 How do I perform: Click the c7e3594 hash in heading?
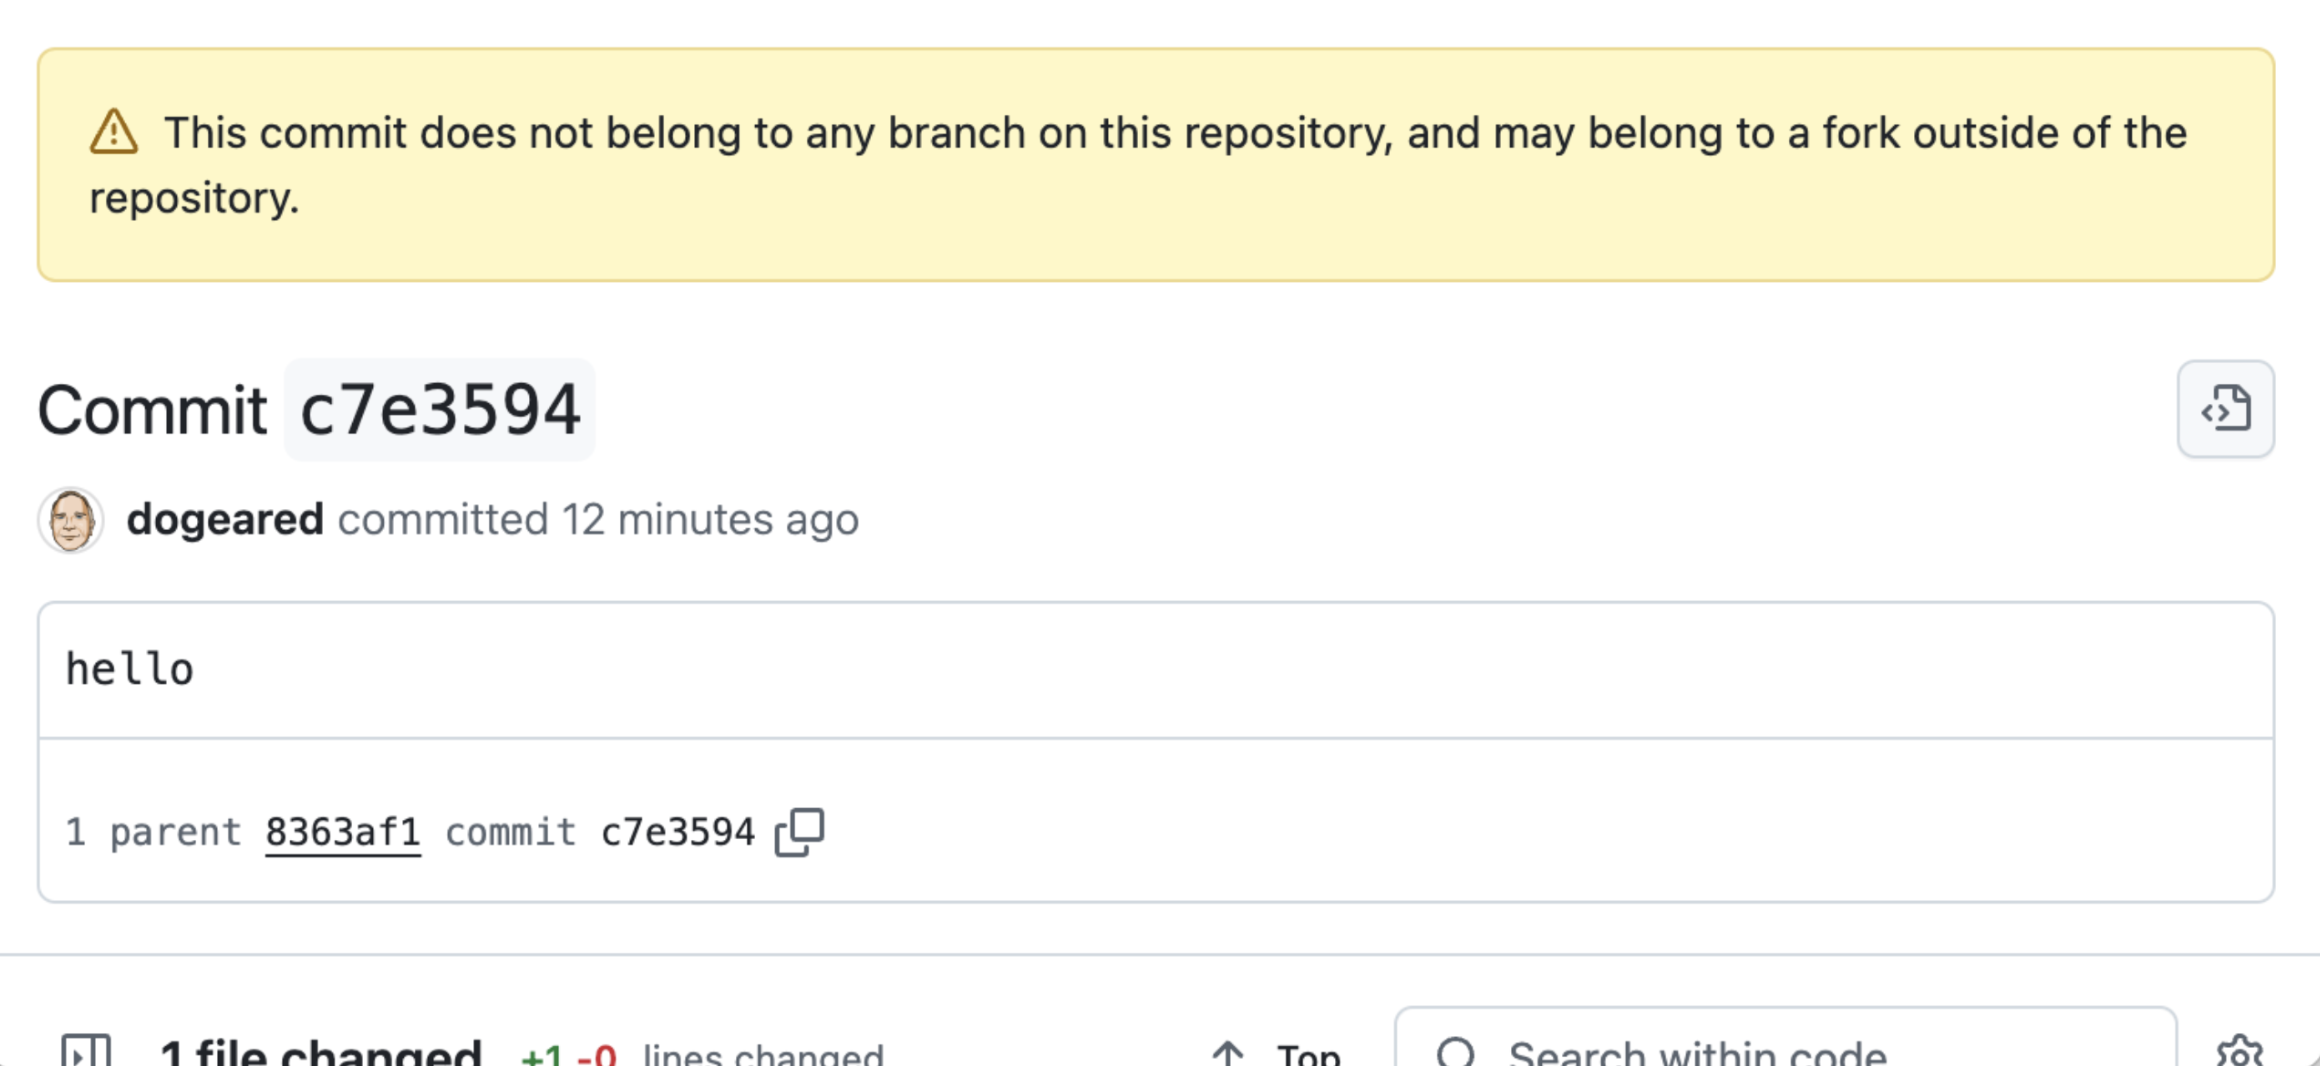click(x=440, y=410)
